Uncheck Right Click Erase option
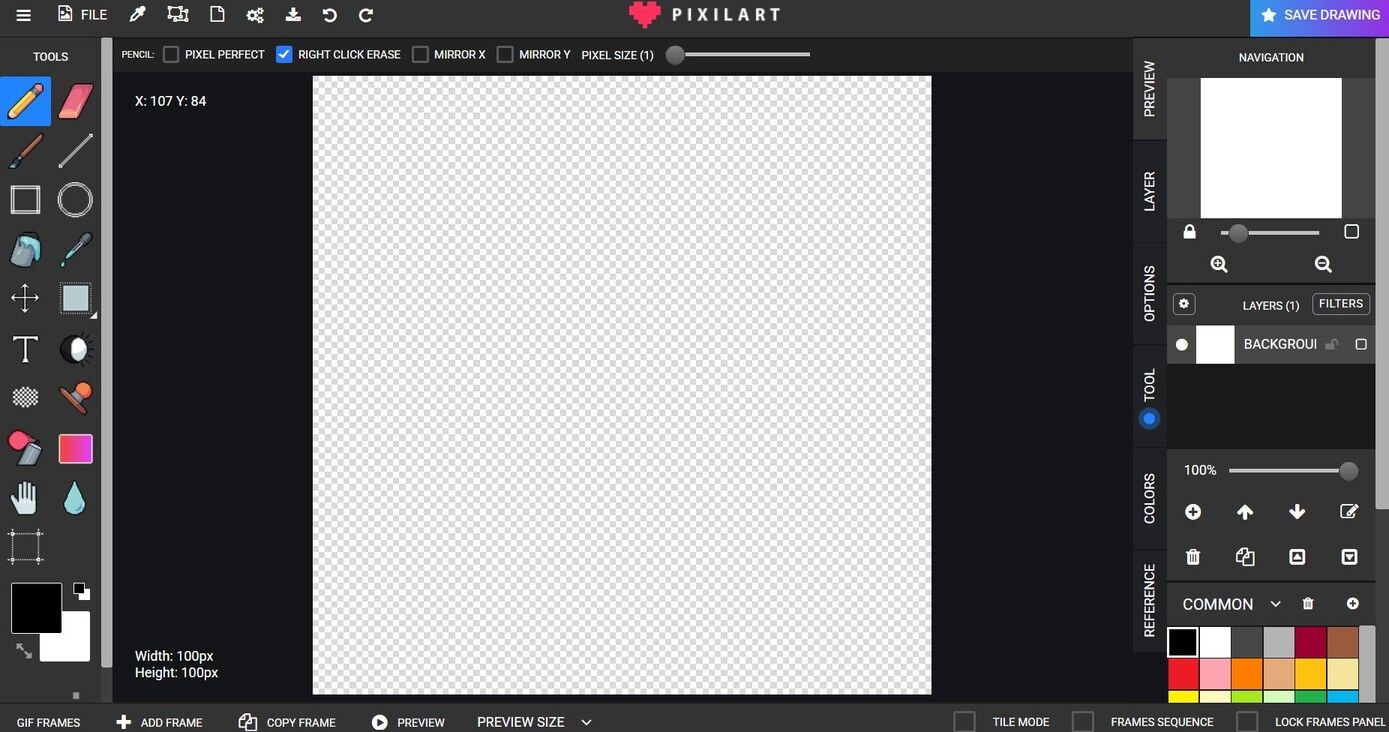Image resolution: width=1389 pixels, height=732 pixels. coord(284,54)
